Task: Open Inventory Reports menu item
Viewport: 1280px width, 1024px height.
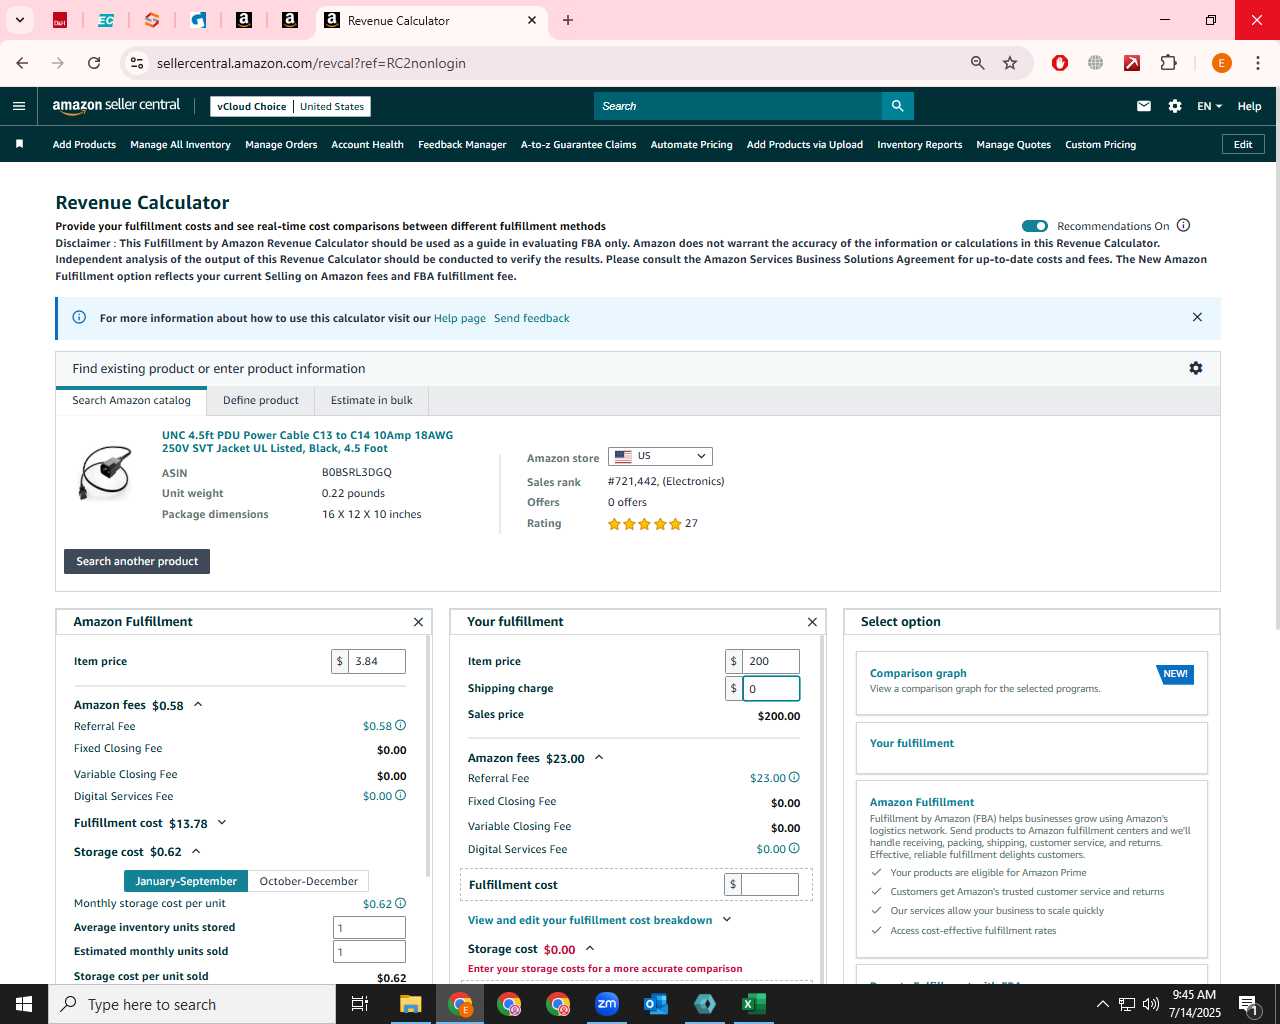Action: coord(919,144)
